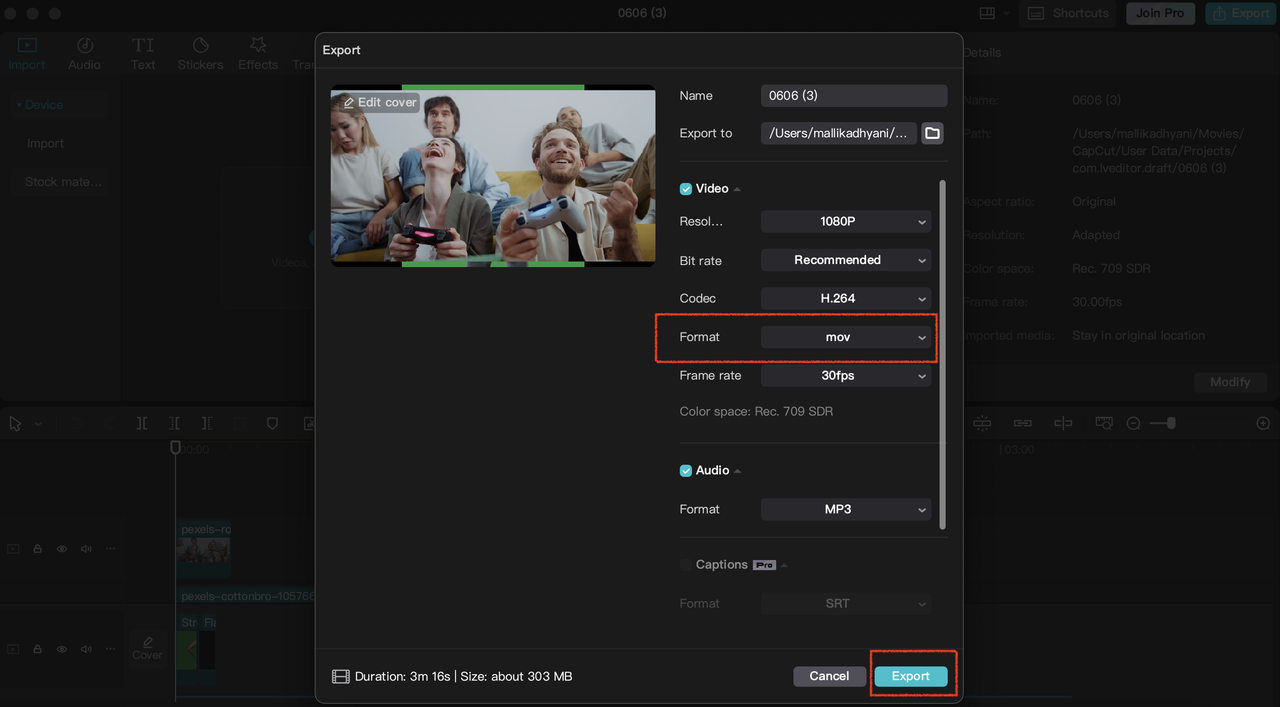
Task: Click the track type icon on upper track
Action: coord(13,549)
